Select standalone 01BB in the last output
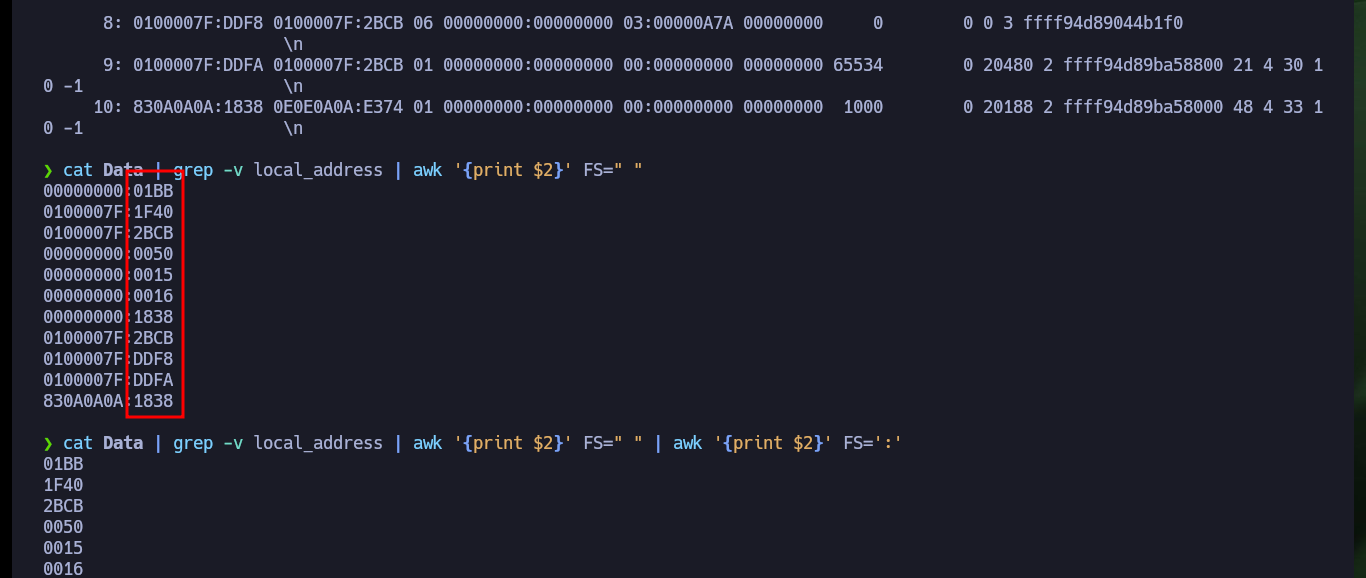 point(63,464)
